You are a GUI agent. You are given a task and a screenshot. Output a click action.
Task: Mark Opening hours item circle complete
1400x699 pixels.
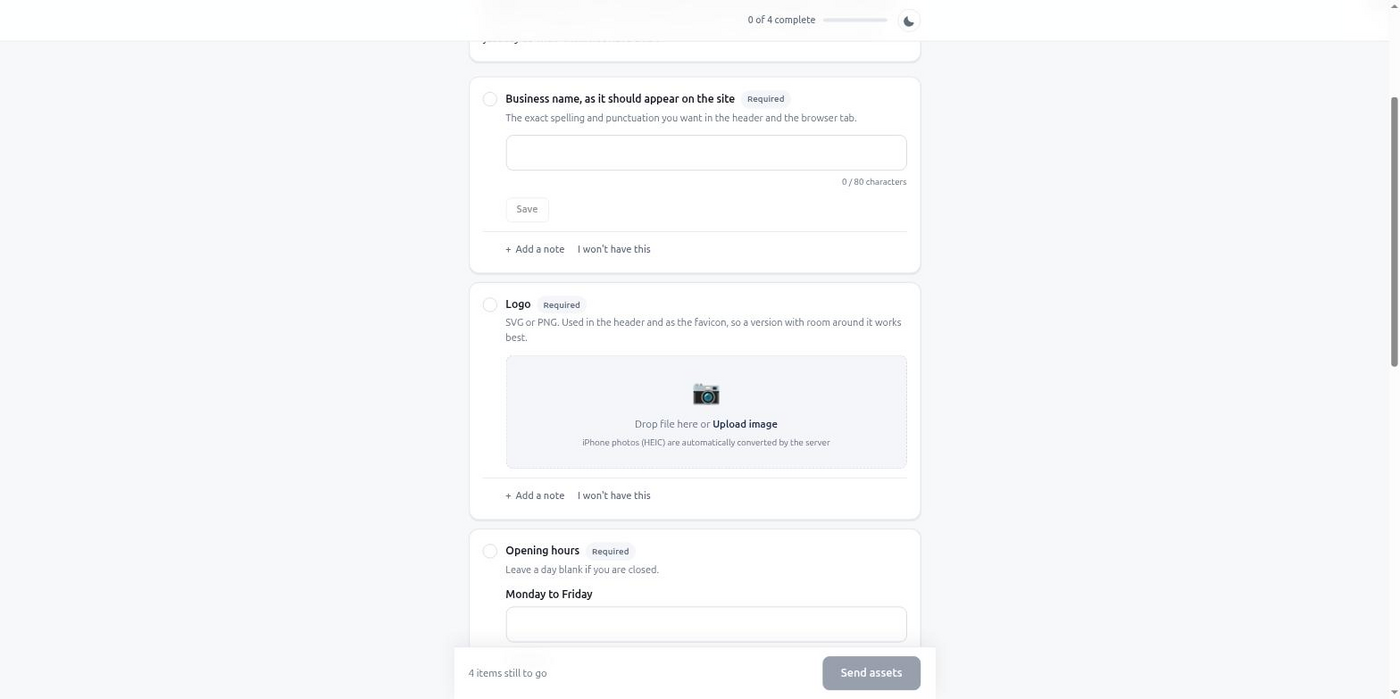(x=490, y=551)
